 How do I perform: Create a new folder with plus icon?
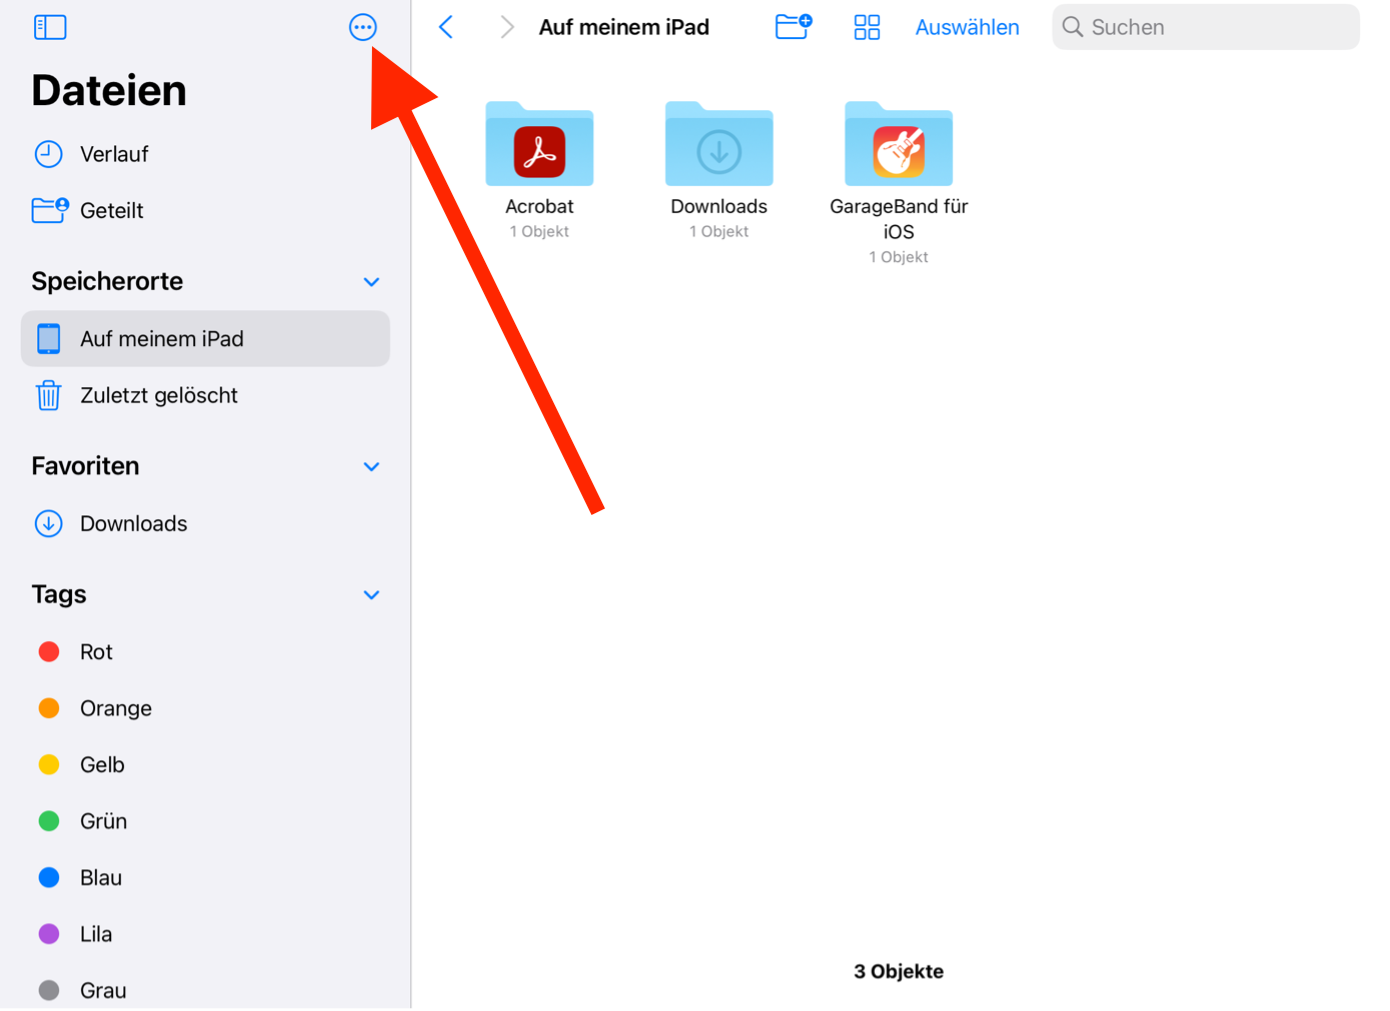click(793, 27)
